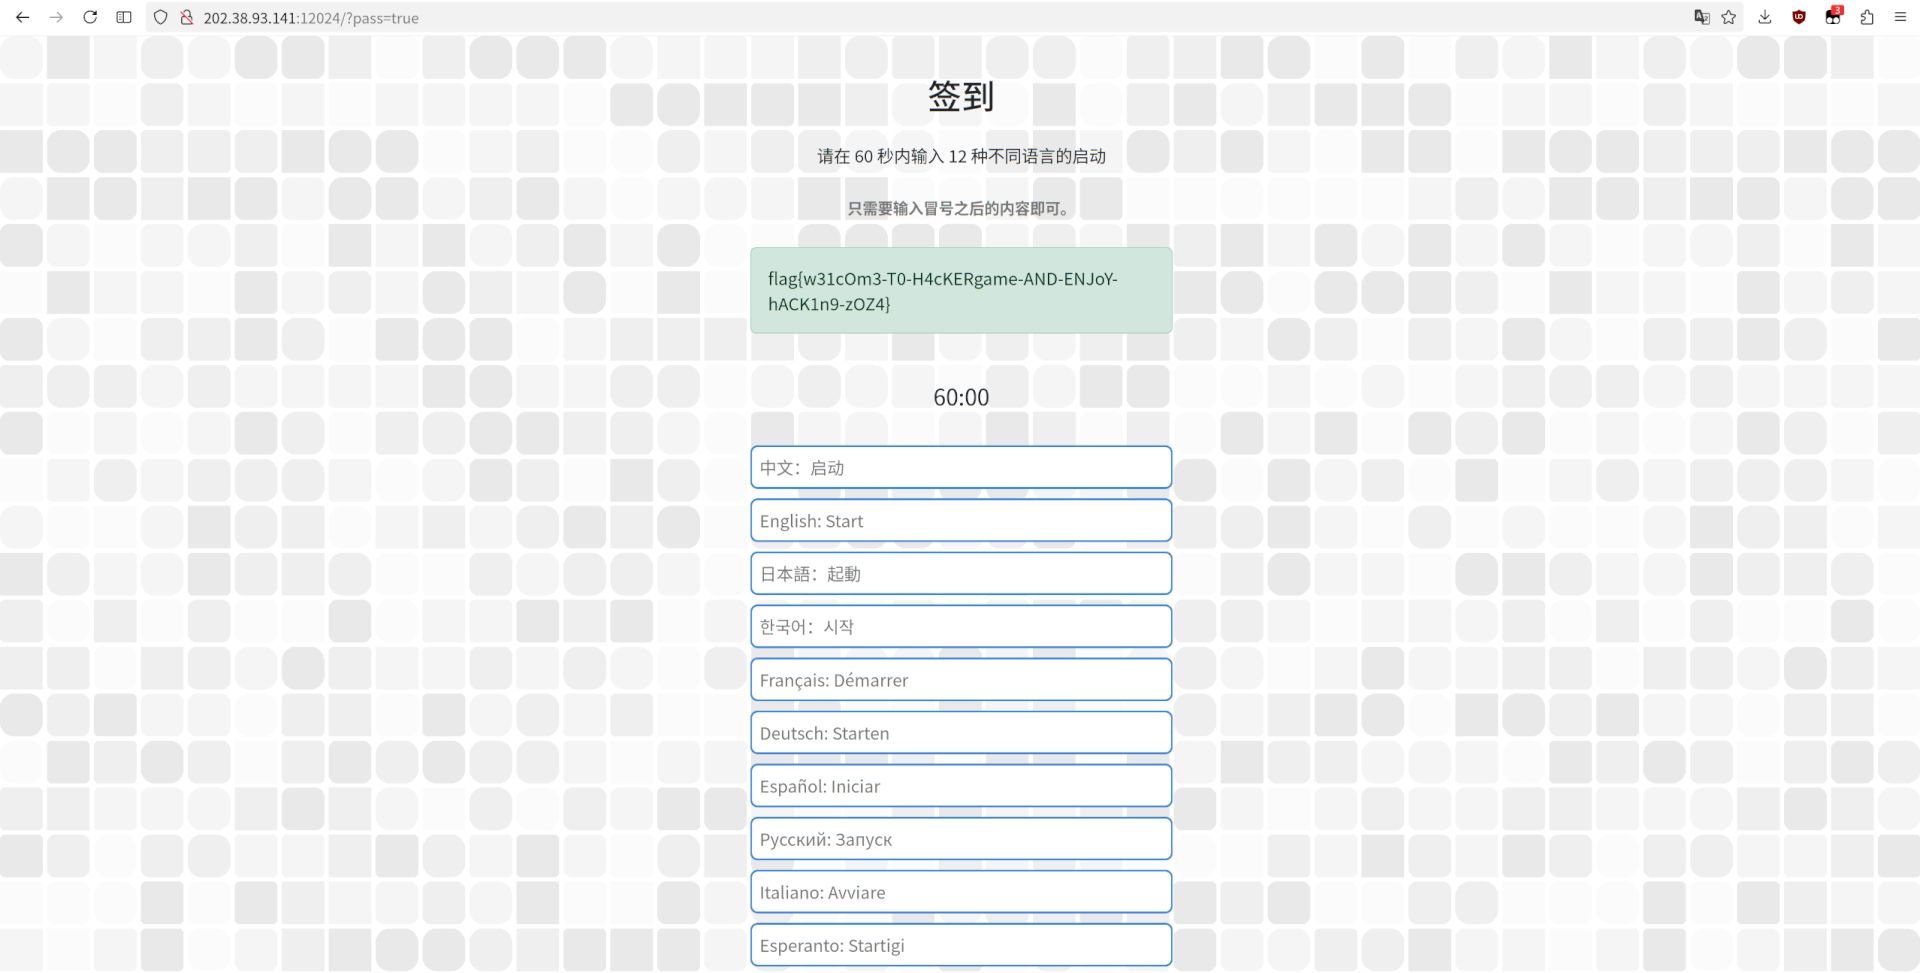Focus the 日本語：起動 input field
The image size is (1920, 973).
[x=961, y=573]
